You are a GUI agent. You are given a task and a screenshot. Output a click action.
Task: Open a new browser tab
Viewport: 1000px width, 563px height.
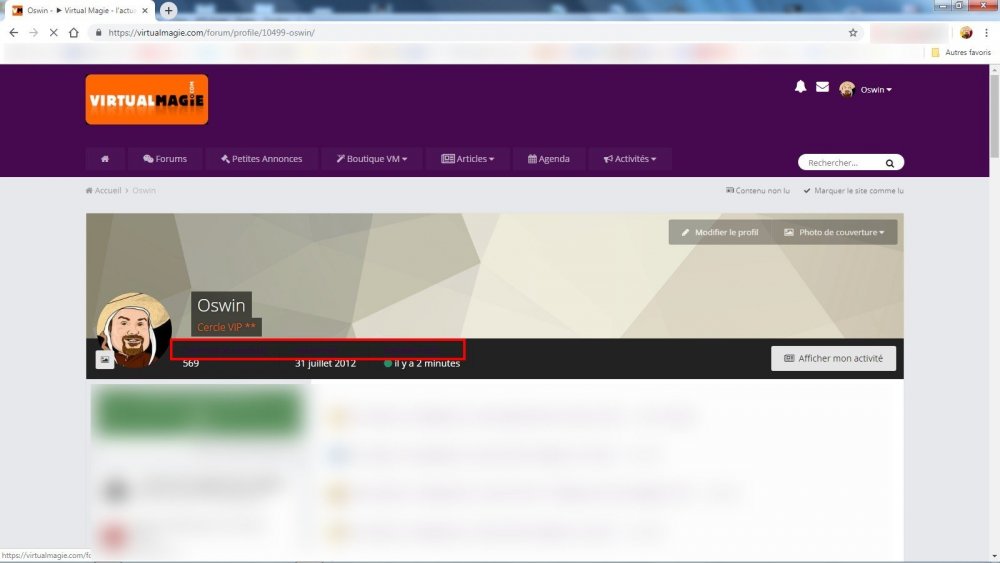(x=169, y=10)
